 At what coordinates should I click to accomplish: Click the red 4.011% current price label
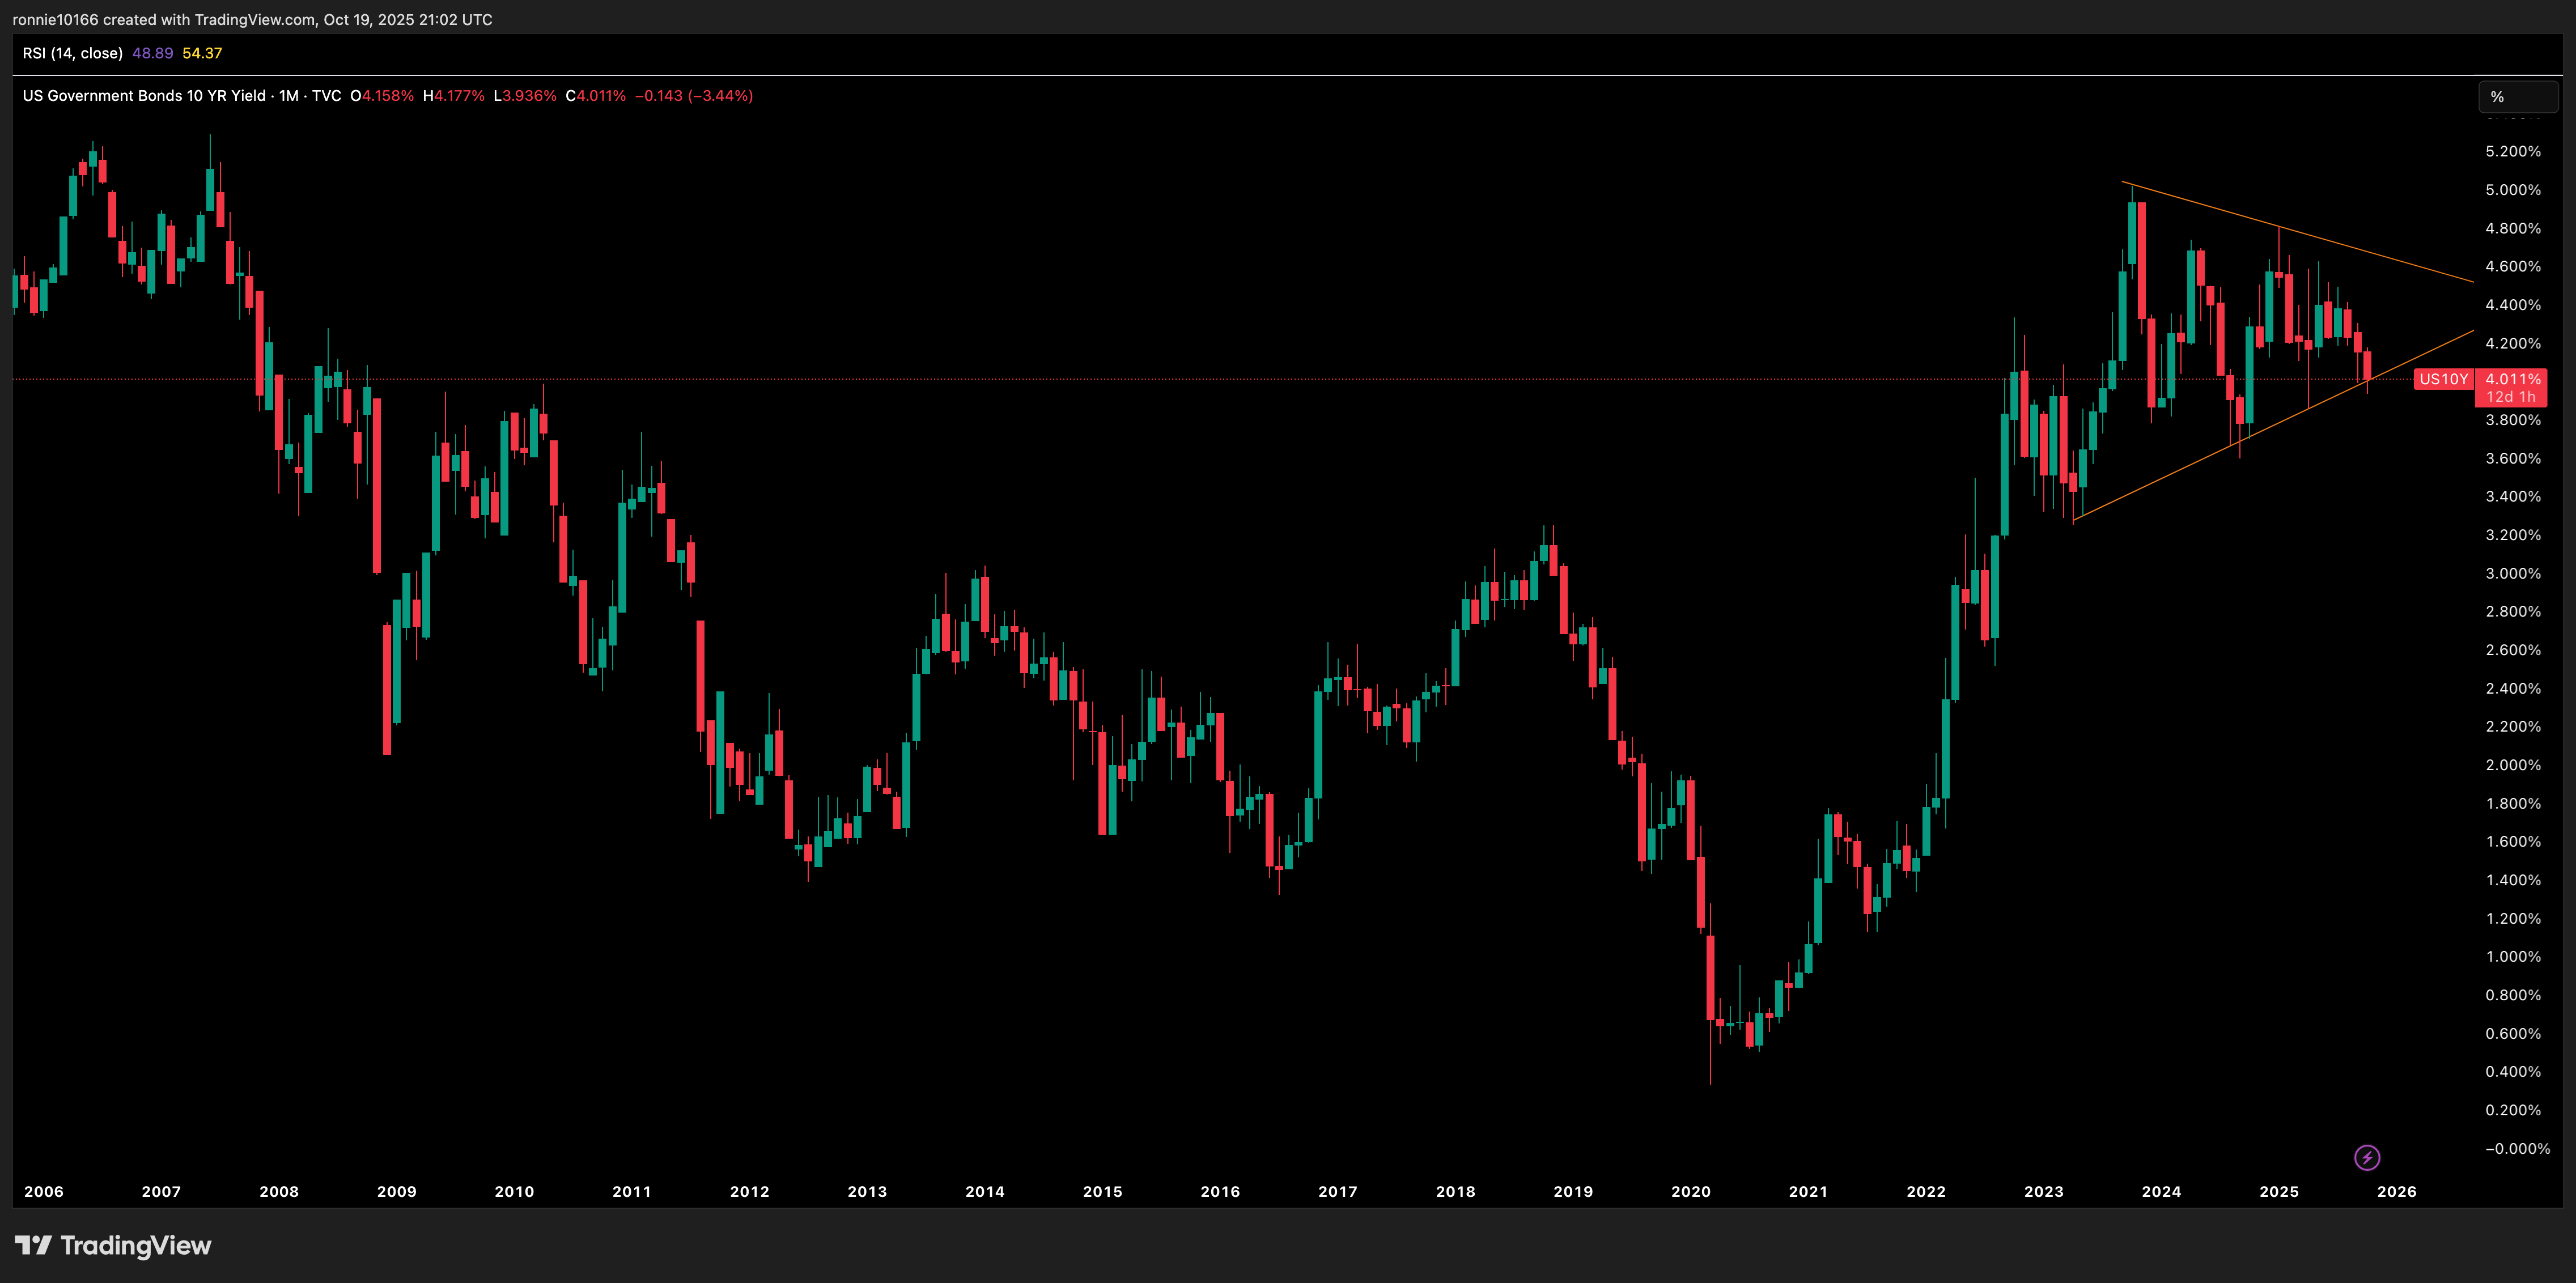[2512, 379]
